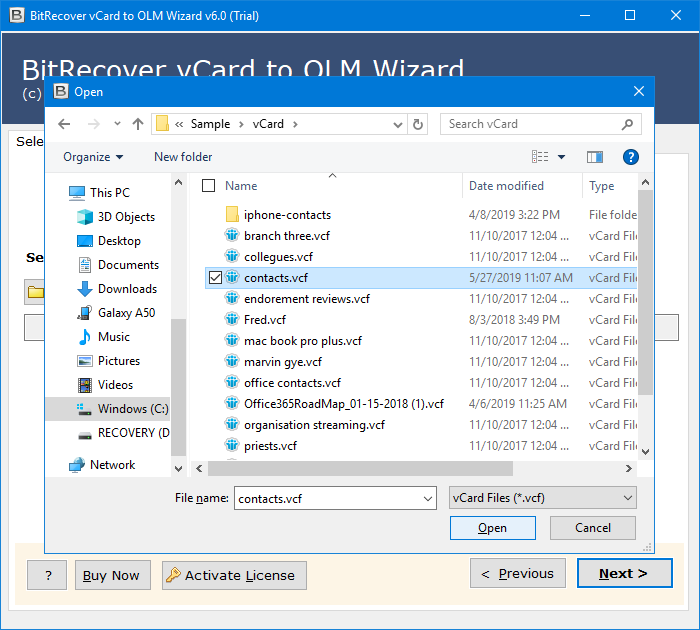Click file list vertical scrollbar thumb
This screenshot has width=700, height=630.
[646, 292]
